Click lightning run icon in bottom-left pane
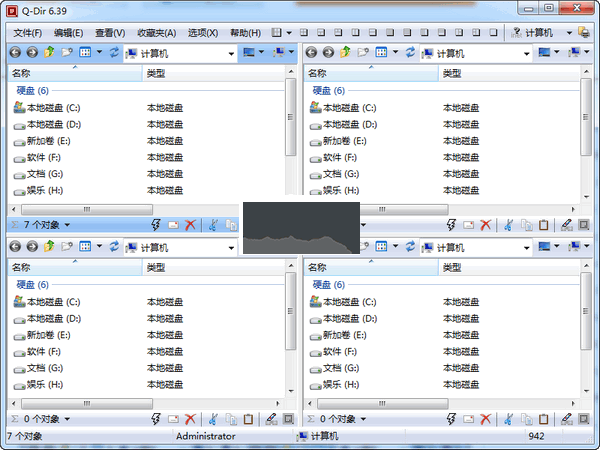Viewport: 600px width, 450px height. point(157,420)
